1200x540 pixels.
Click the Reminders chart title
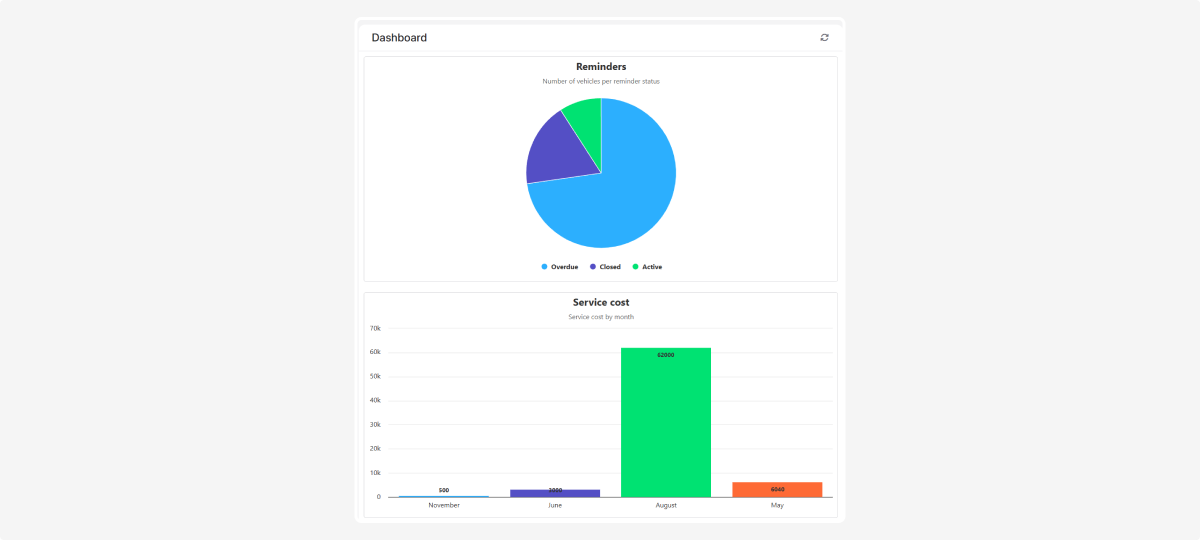601,67
